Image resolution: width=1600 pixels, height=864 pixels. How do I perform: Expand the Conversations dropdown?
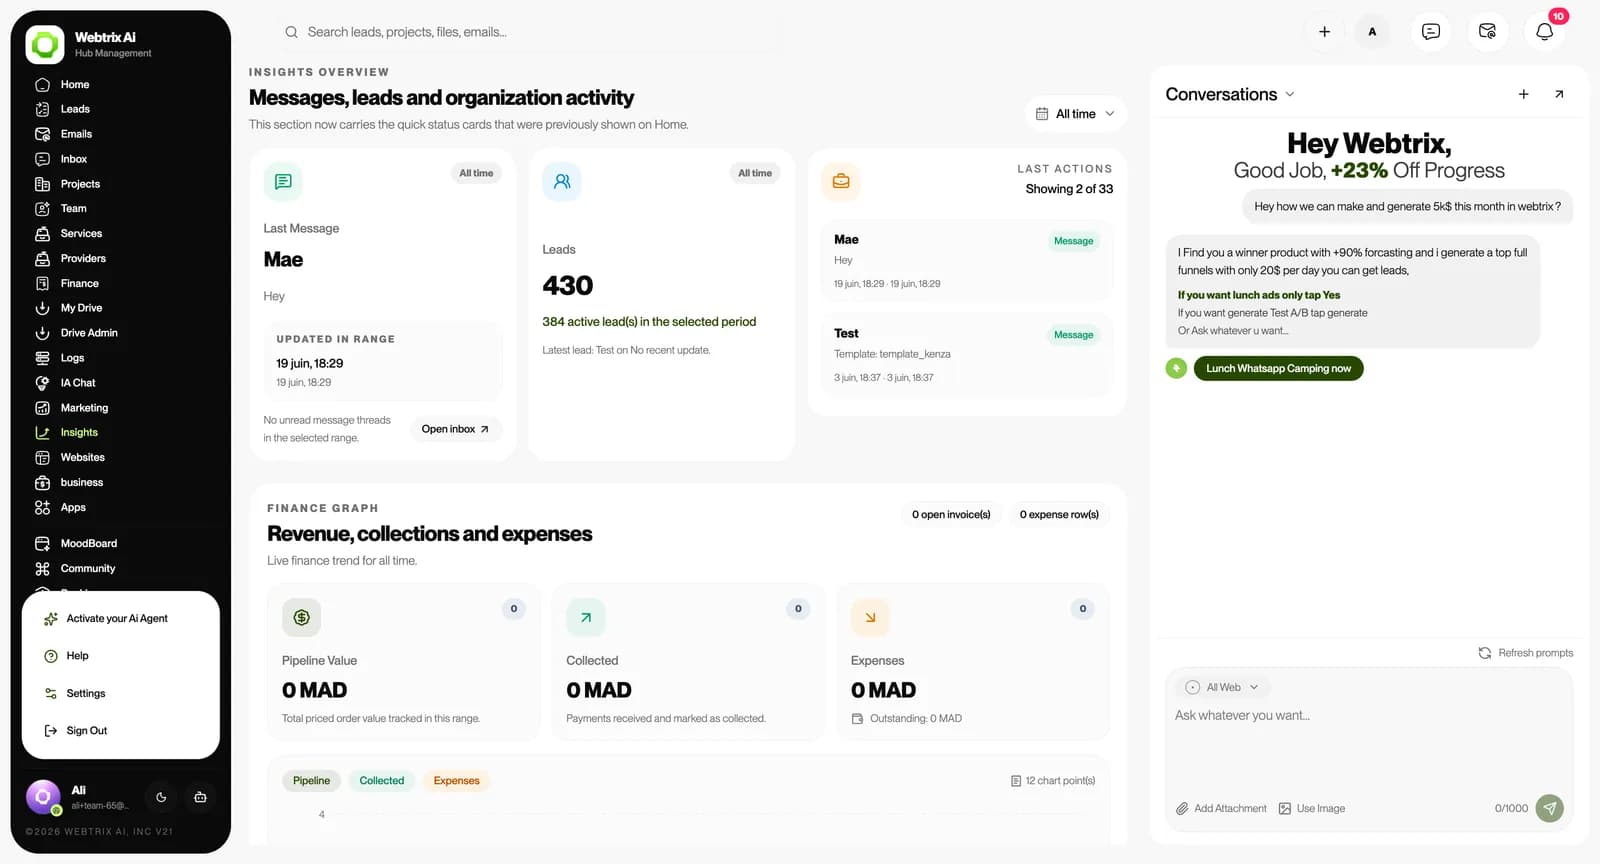[x=1230, y=94]
